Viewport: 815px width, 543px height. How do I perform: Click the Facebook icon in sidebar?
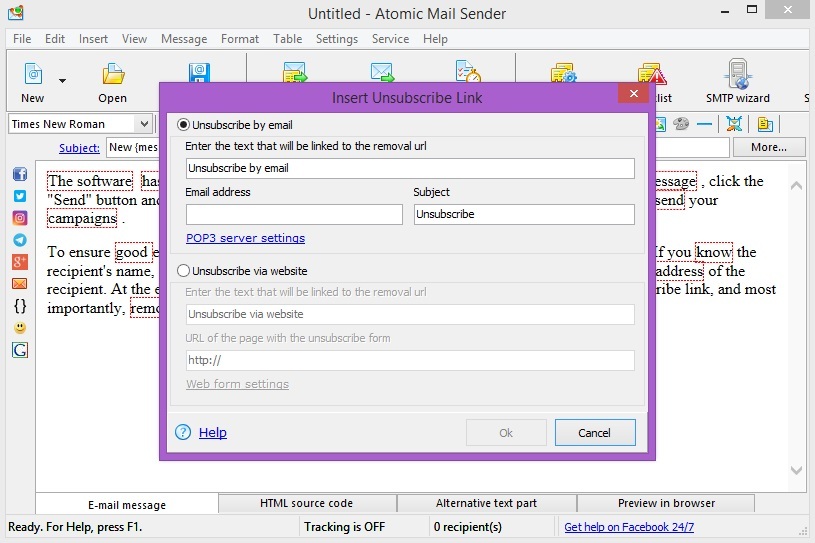(x=20, y=174)
